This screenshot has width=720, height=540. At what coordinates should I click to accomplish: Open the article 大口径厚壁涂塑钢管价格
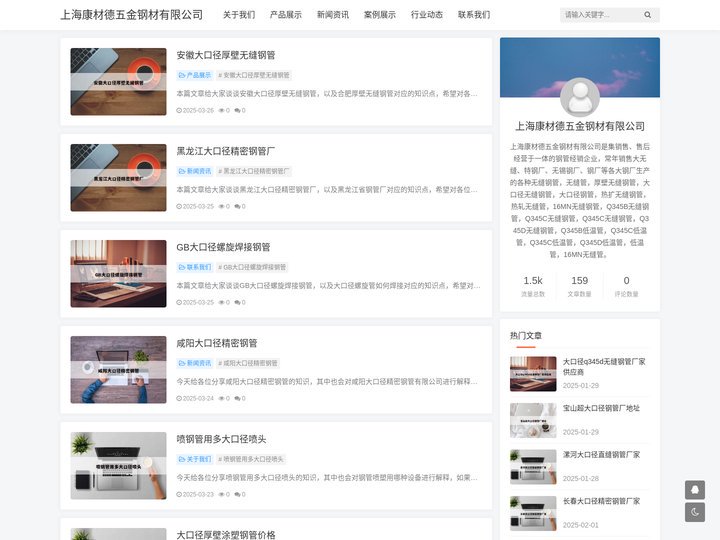225,534
